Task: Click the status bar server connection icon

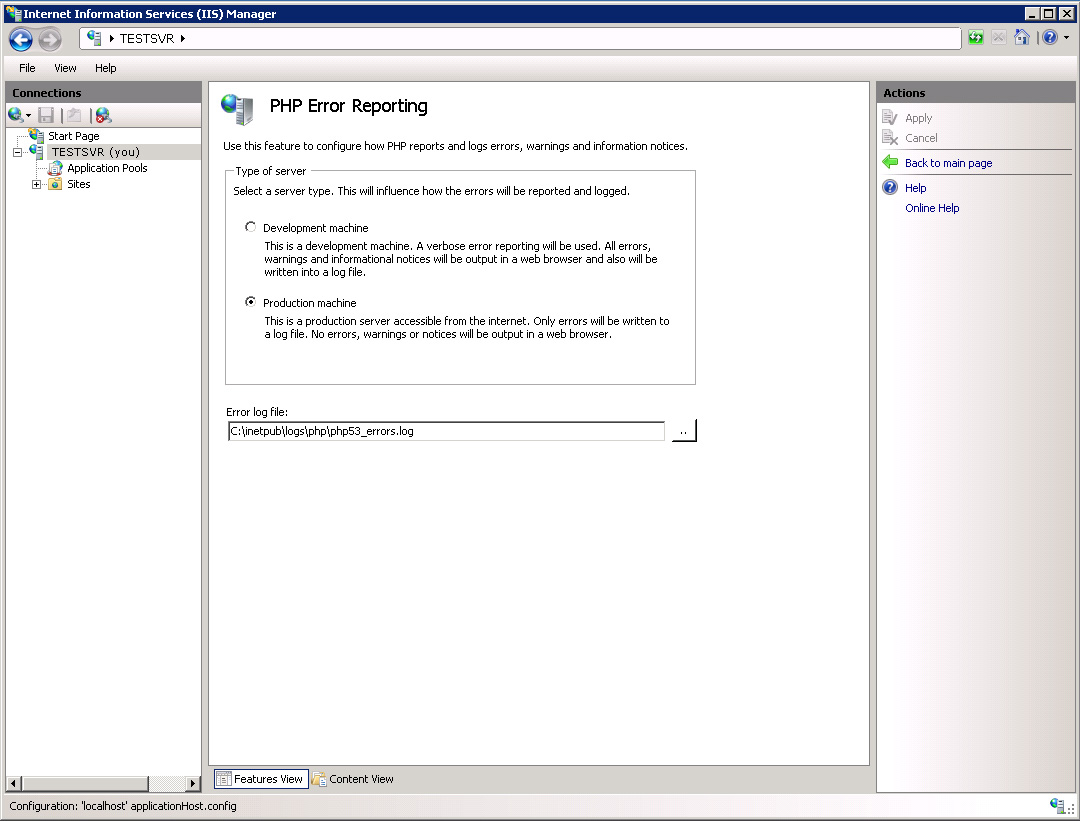Action: (x=1058, y=805)
